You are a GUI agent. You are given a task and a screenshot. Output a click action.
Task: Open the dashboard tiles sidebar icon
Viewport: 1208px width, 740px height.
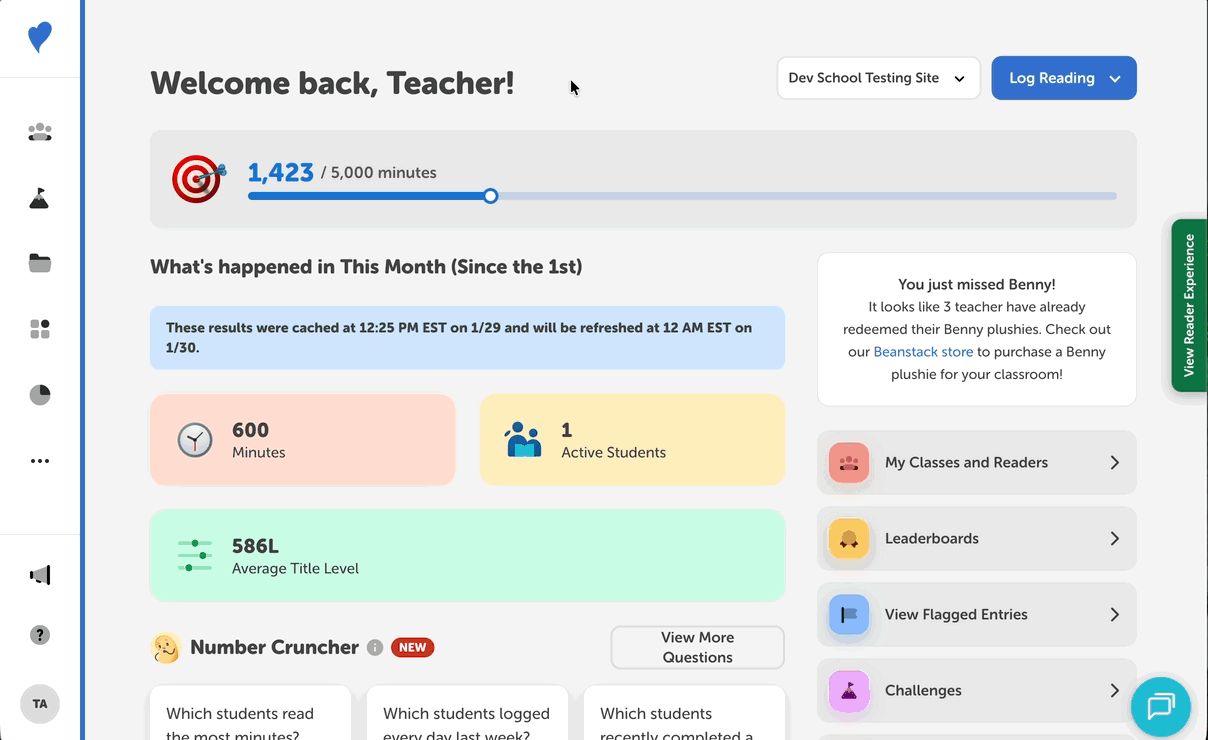pos(40,329)
